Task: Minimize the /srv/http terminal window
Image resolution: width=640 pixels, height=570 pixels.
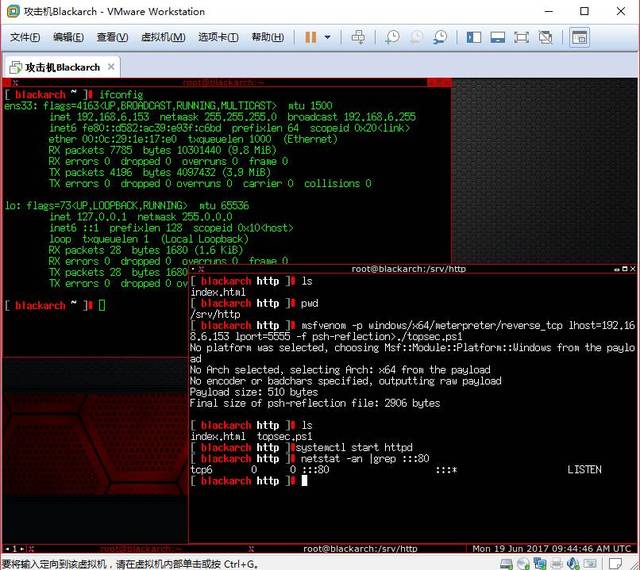Action: coord(617,269)
